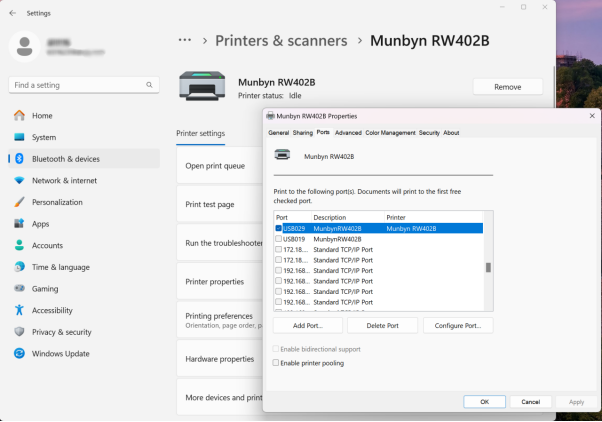Click the Accessibility figure icon
The width and height of the screenshot is (602, 422).
coord(19,310)
